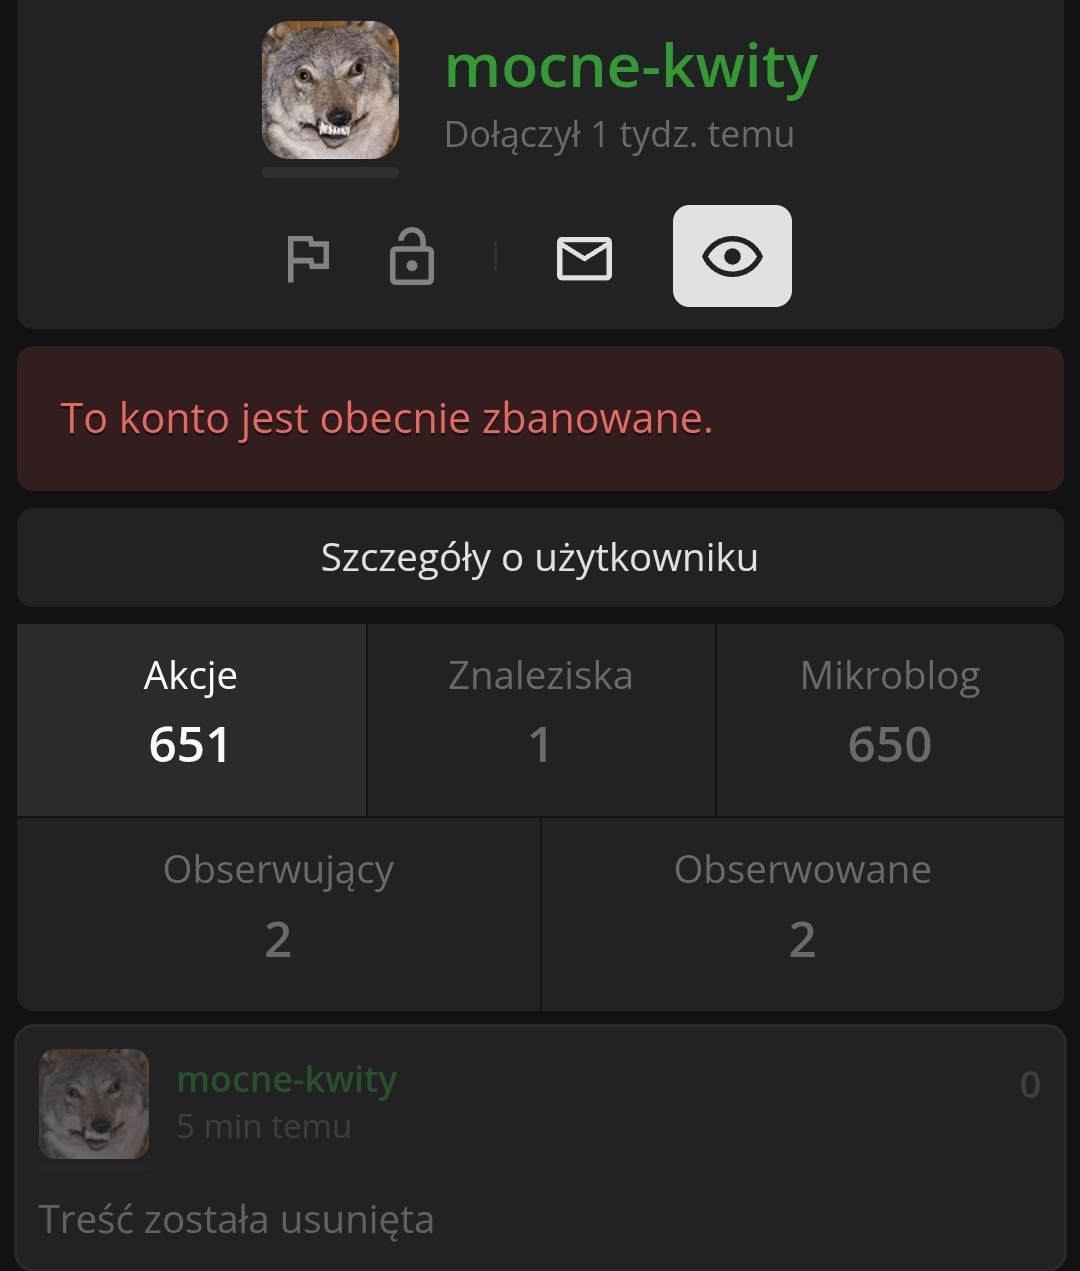Viewport: 1080px width, 1271px height.
Task: Click the "5 min temu" post timestamp
Action: pyautogui.click(x=264, y=1127)
